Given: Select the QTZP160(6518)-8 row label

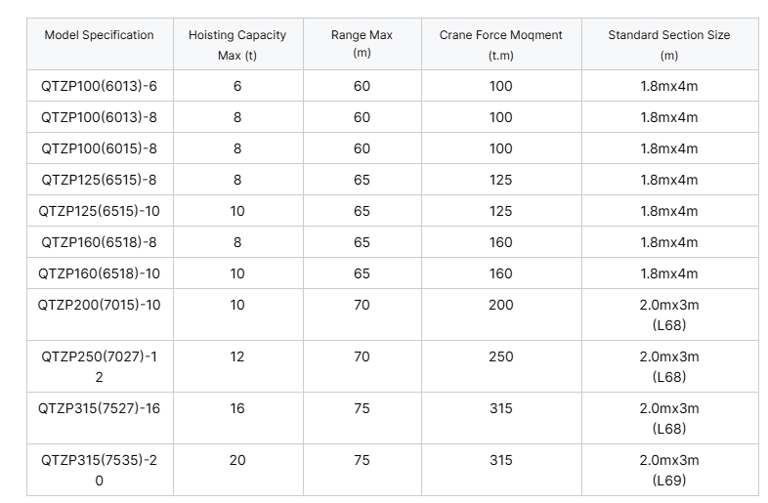Looking at the screenshot, I should 99,242.
